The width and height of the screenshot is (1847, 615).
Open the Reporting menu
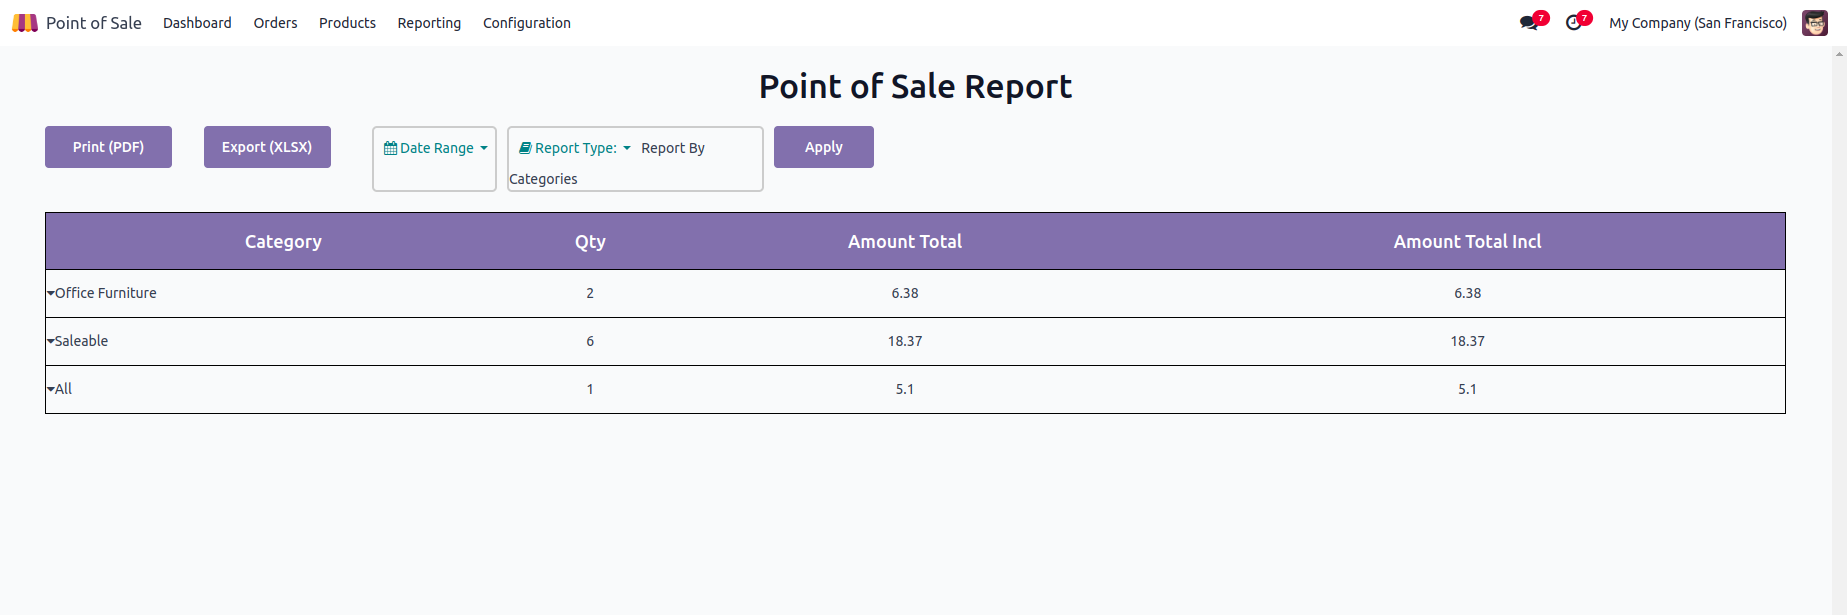click(429, 23)
